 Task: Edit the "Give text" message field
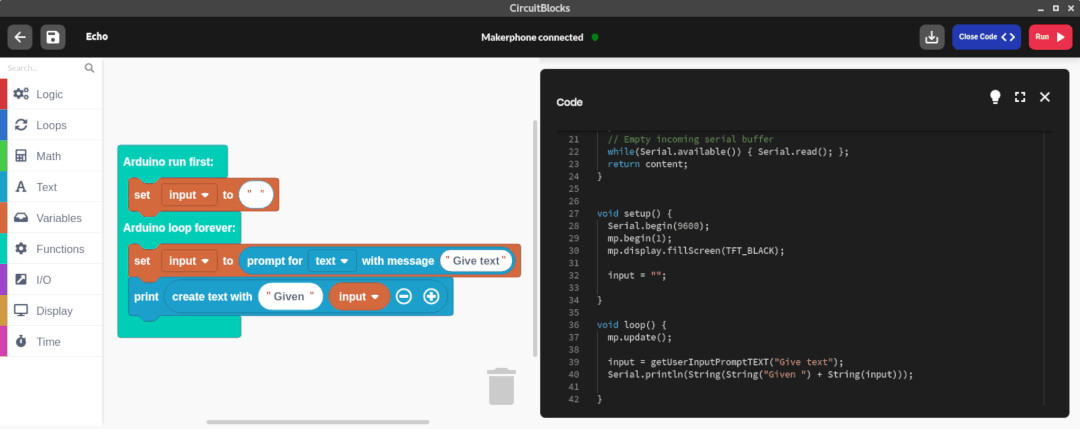(477, 261)
